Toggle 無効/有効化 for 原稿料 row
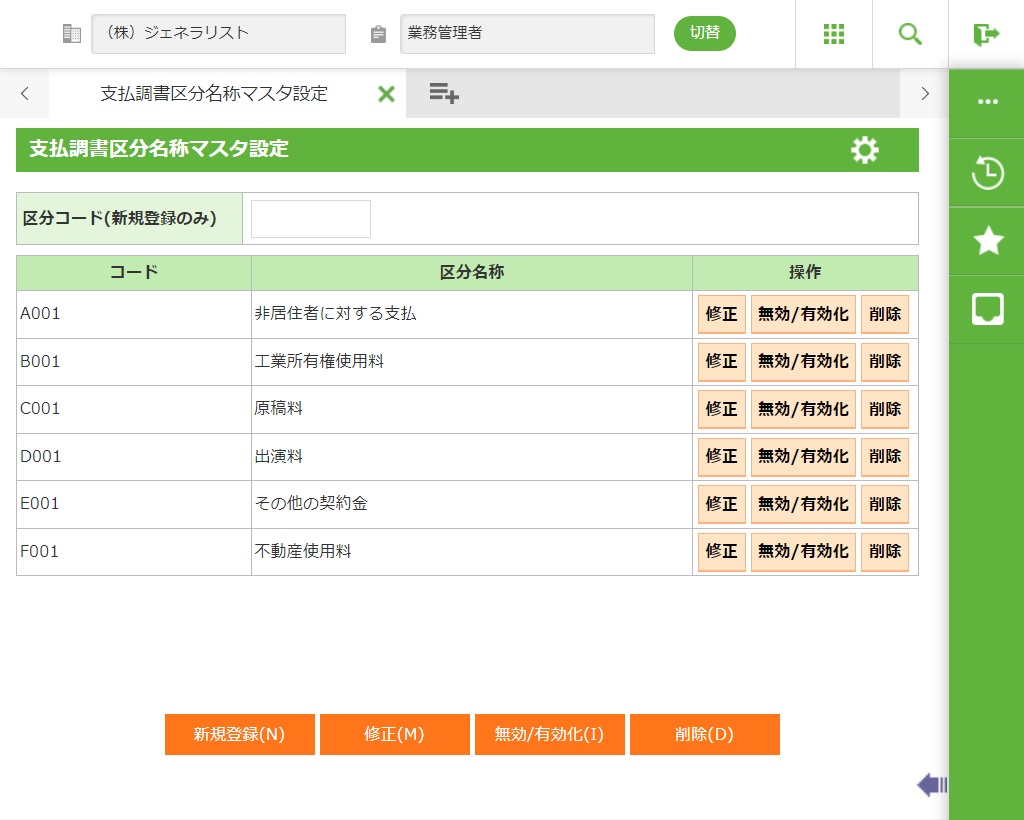1024x820 pixels. coord(803,409)
